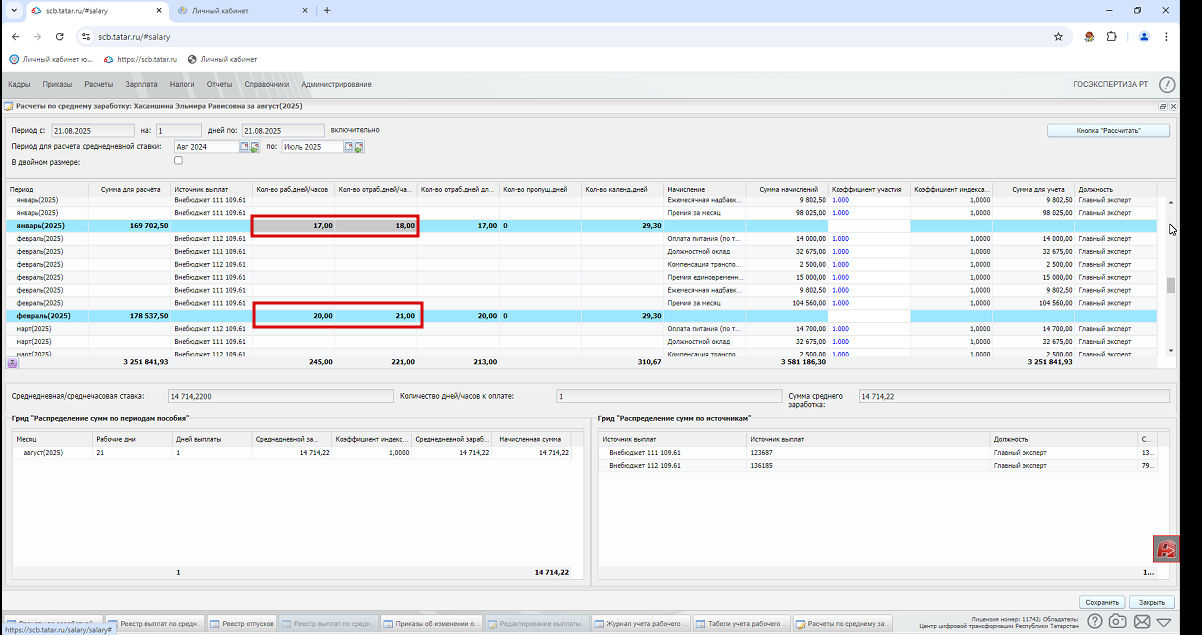Switch to Расчеты по среднему за... taskbar tab
The image size is (1202, 635).
pos(843,623)
